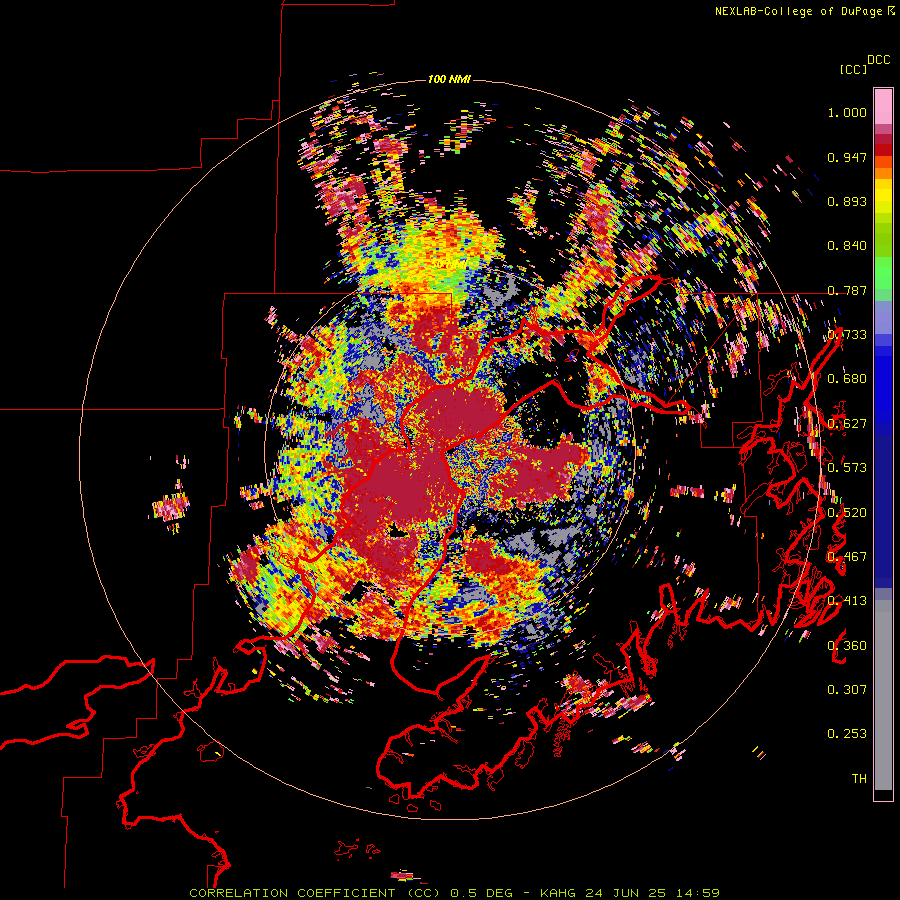The width and height of the screenshot is (900, 900).
Task: Pick the gray lower segment of the color bar
Action: 883,695
